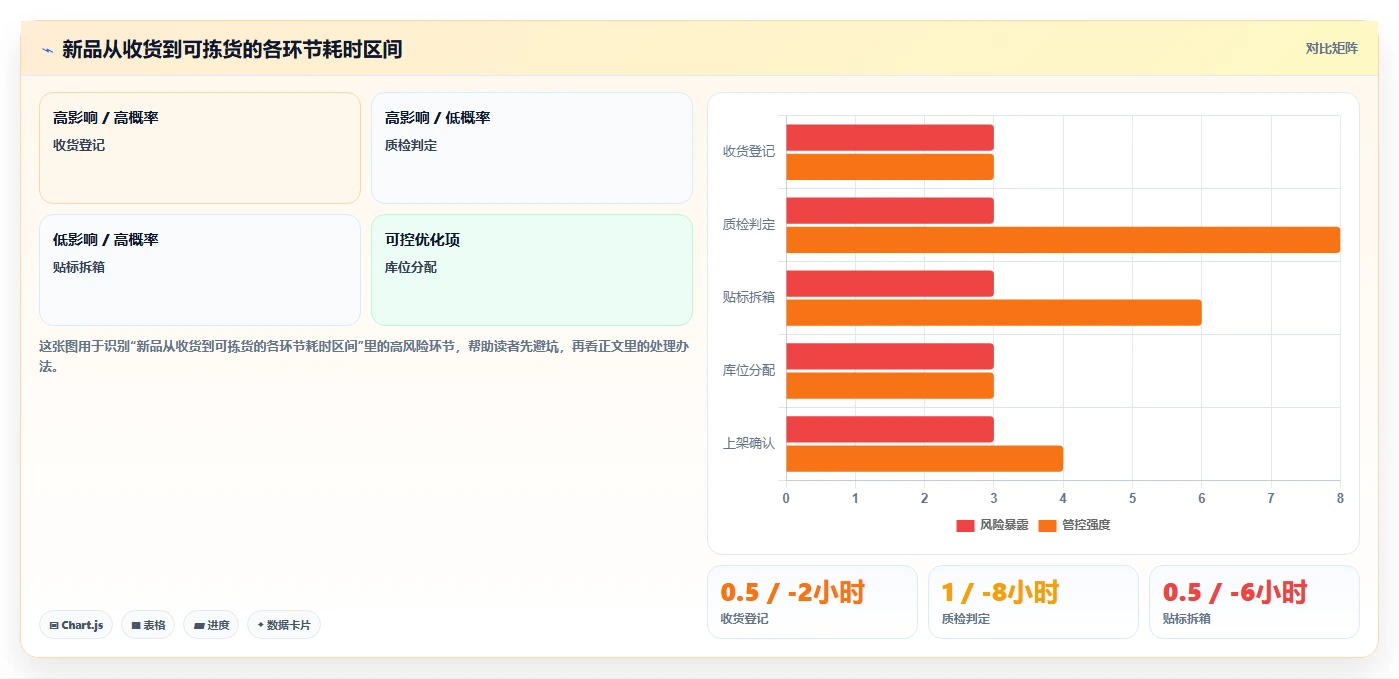Click the 风险暴露 legend text
This screenshot has width=1399, height=679.
point(1004,525)
